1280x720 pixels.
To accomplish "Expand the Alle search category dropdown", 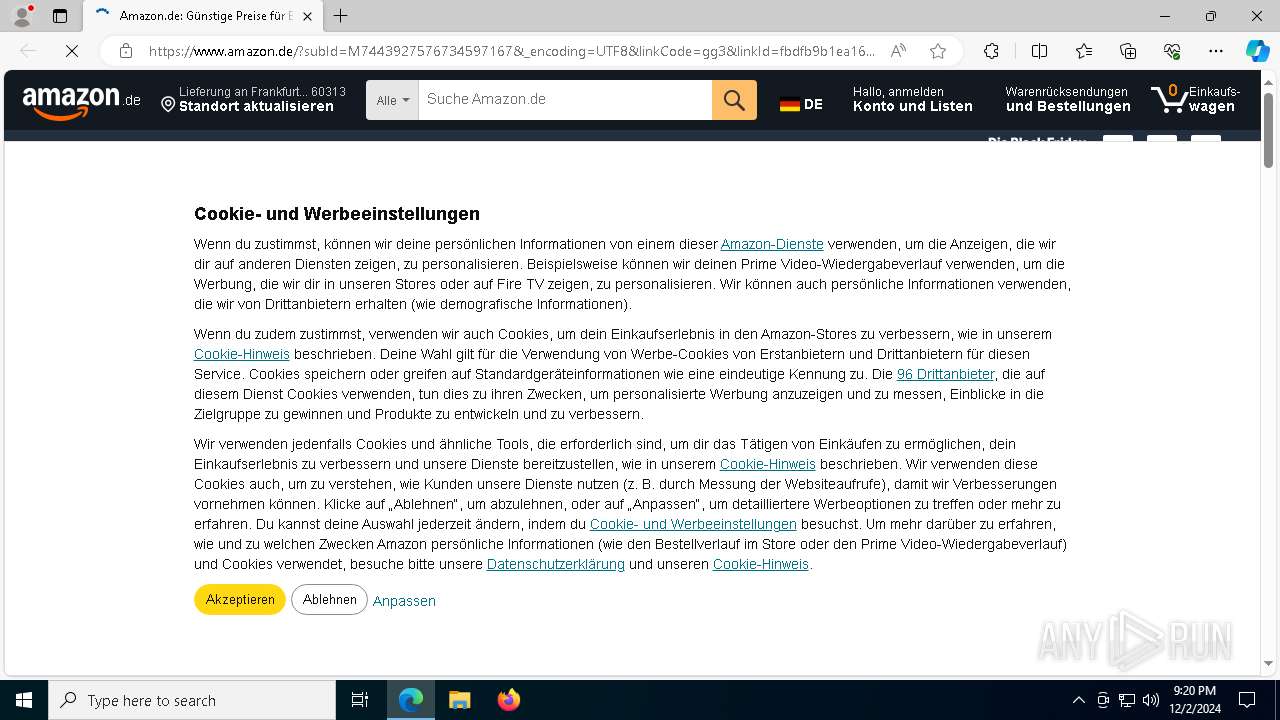I will pyautogui.click(x=392, y=100).
